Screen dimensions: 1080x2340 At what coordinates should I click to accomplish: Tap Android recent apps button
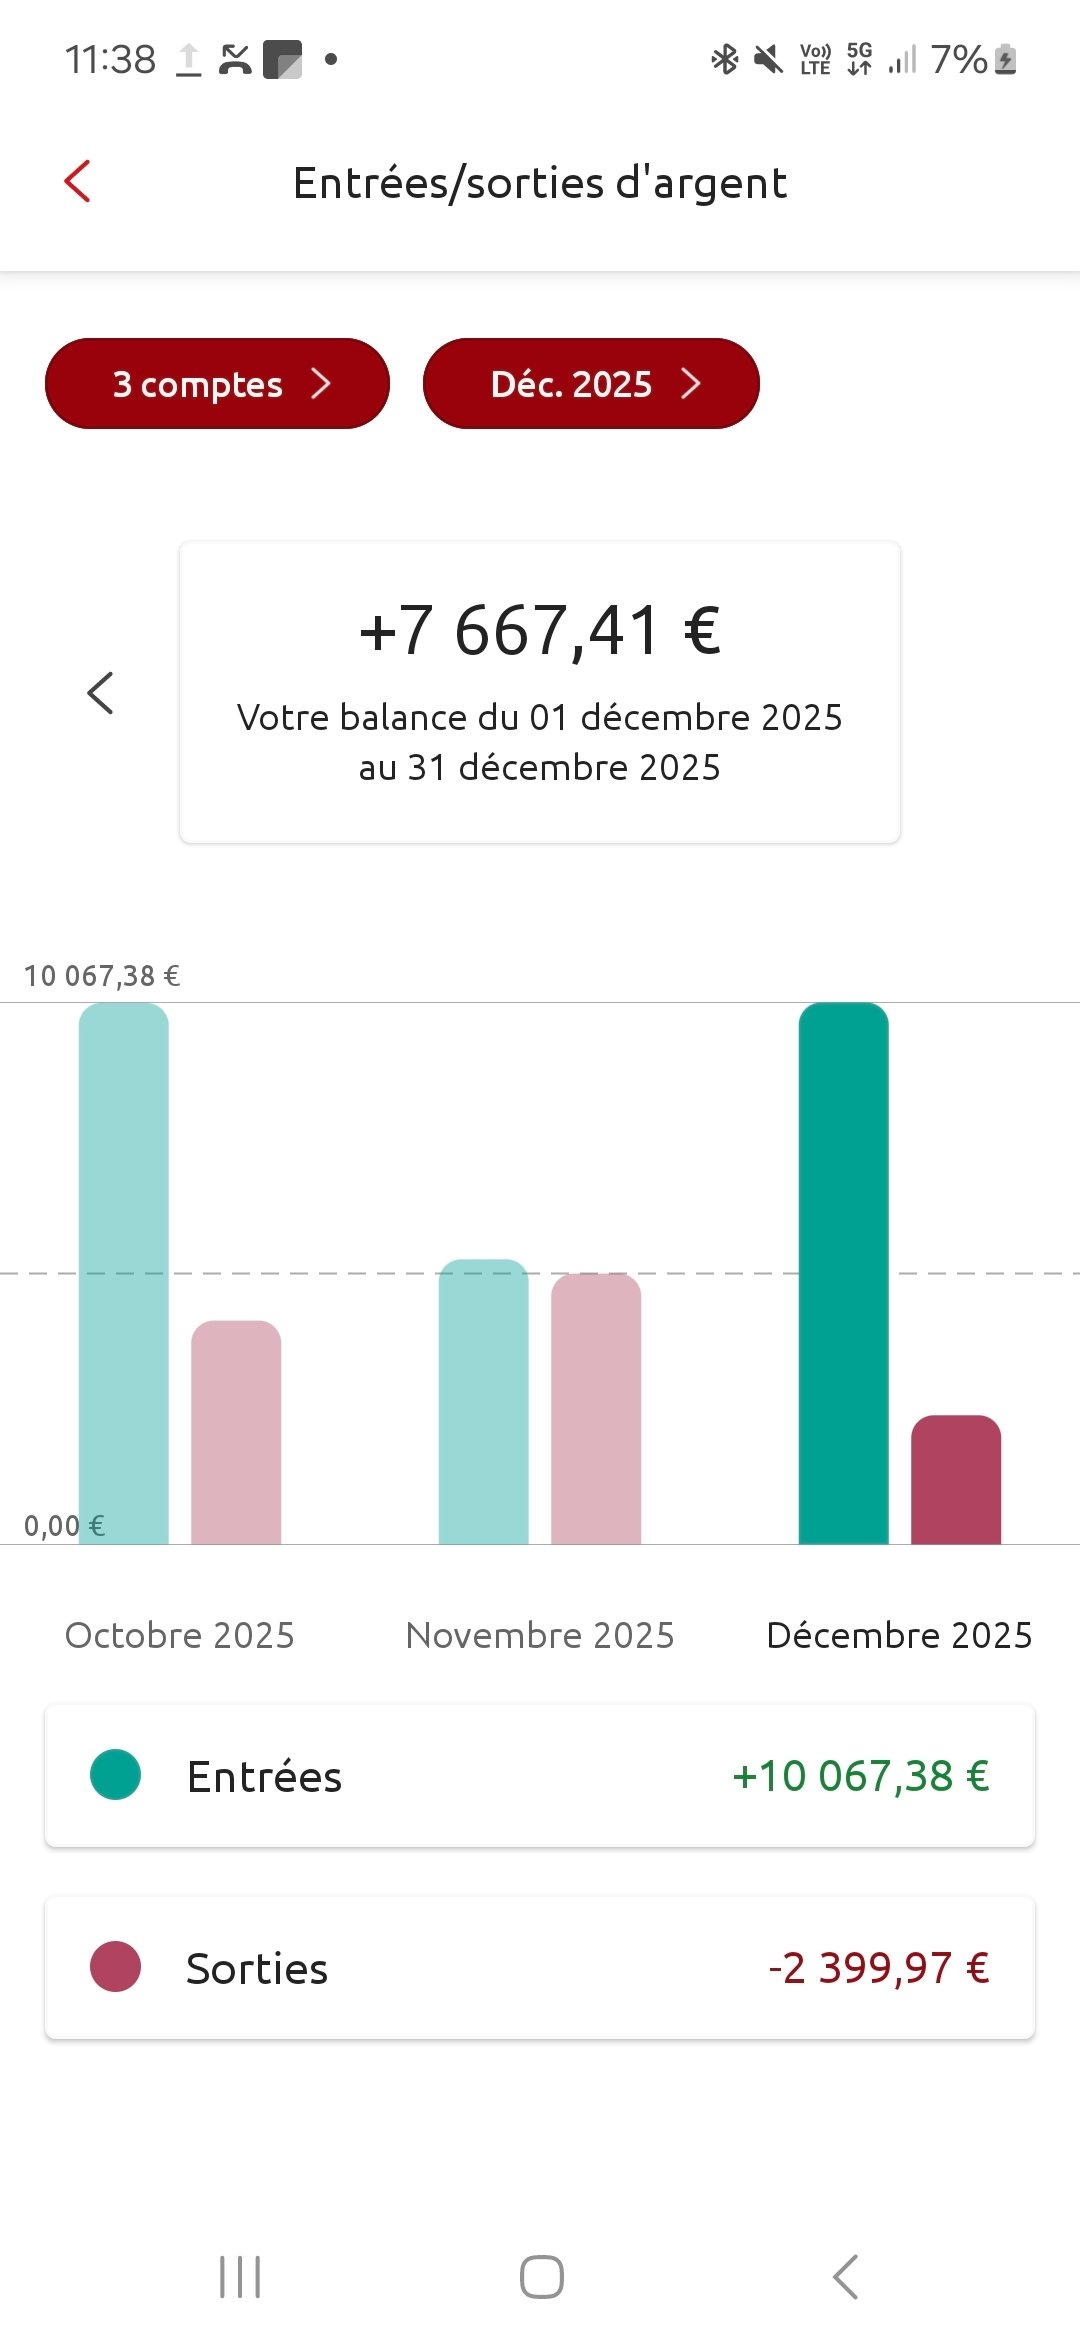[240, 2277]
